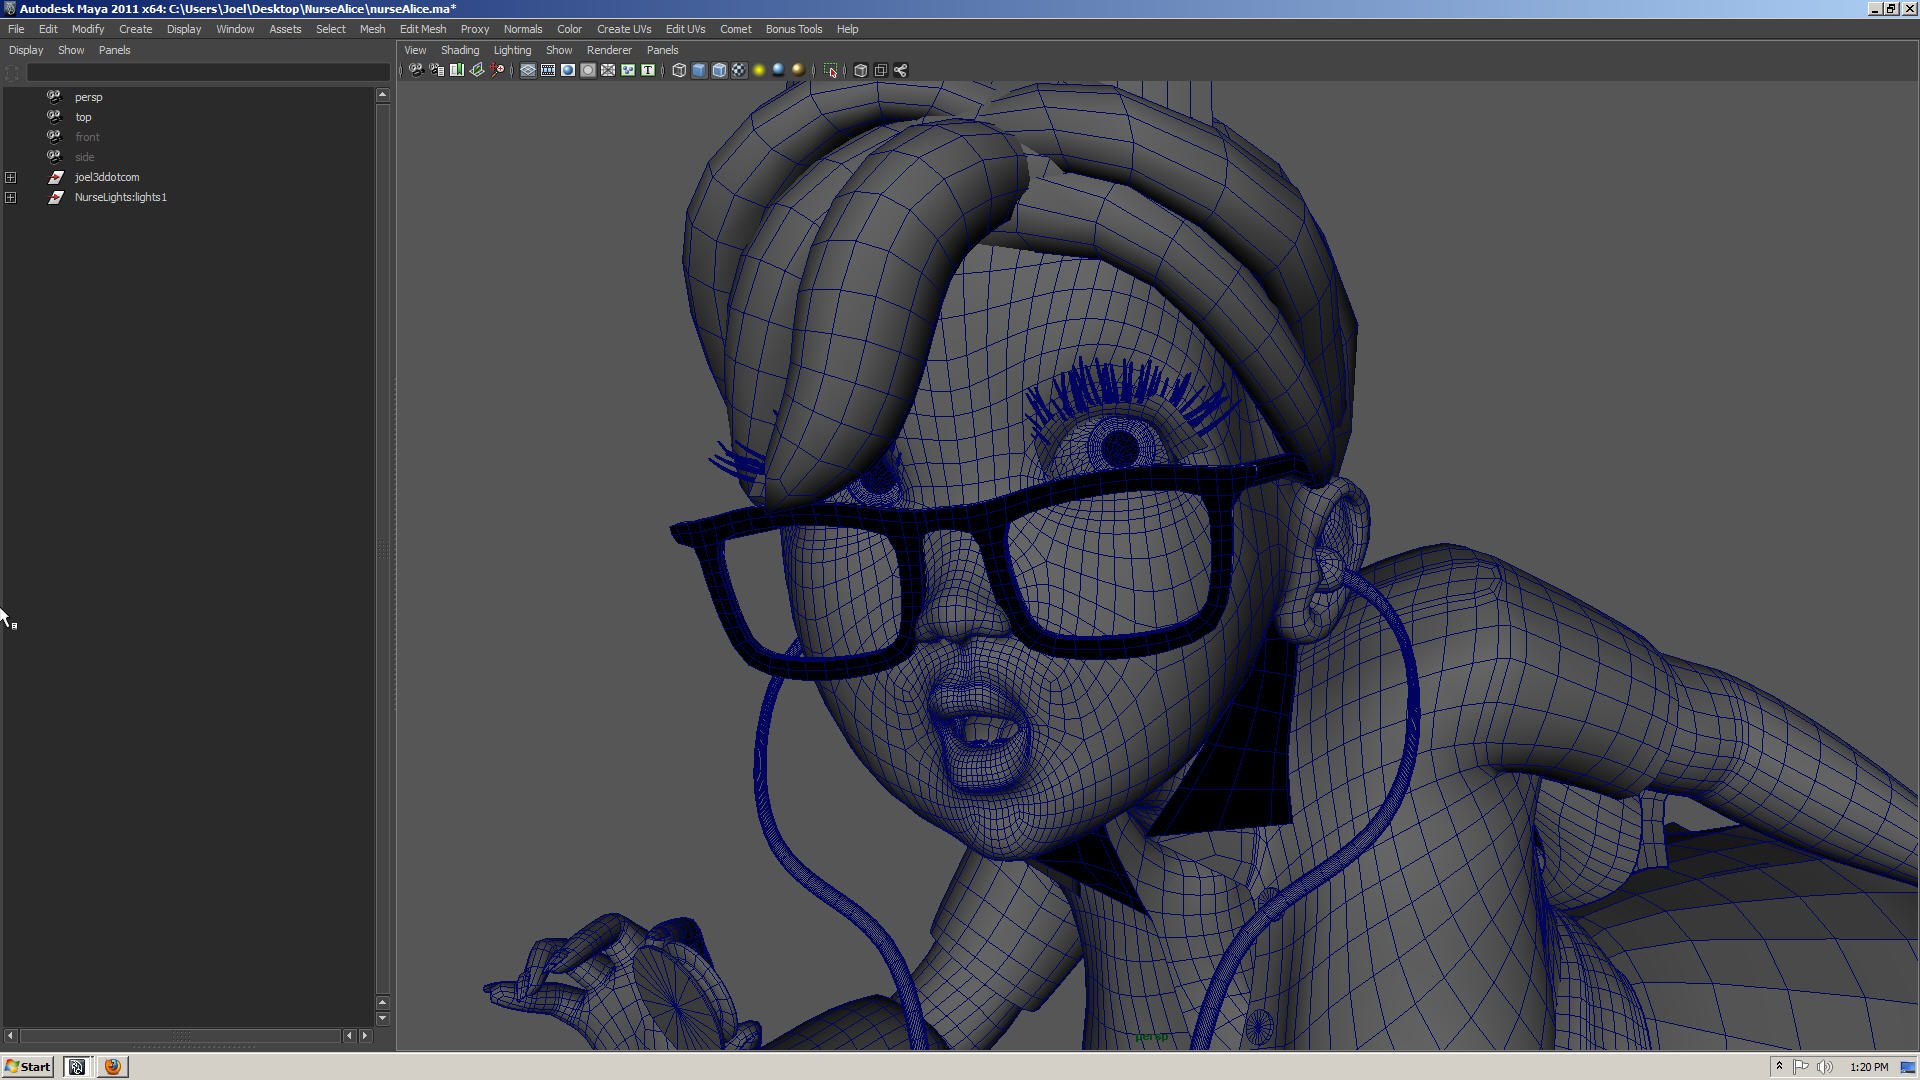
Task: Open the Lighting viewport menu
Action: [512, 50]
